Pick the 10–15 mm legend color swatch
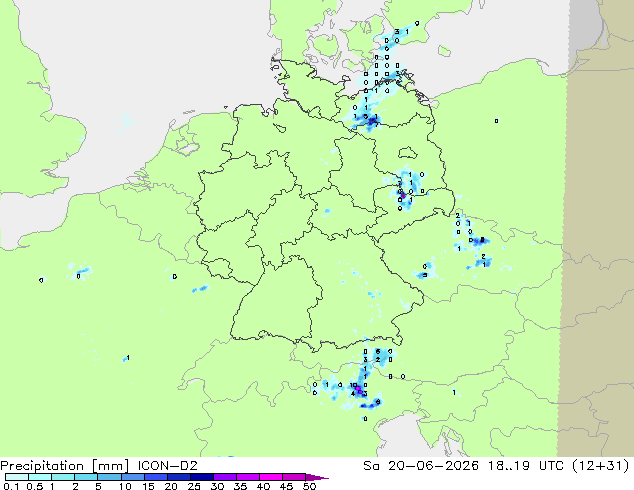 click(x=132, y=477)
